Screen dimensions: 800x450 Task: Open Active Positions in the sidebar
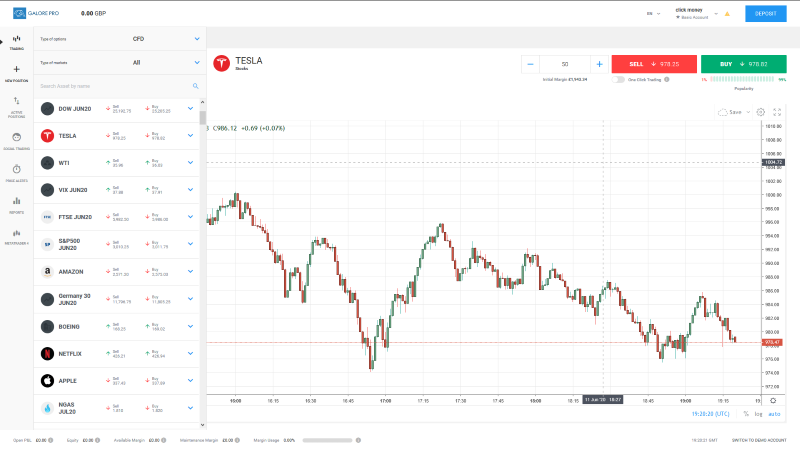(16, 107)
